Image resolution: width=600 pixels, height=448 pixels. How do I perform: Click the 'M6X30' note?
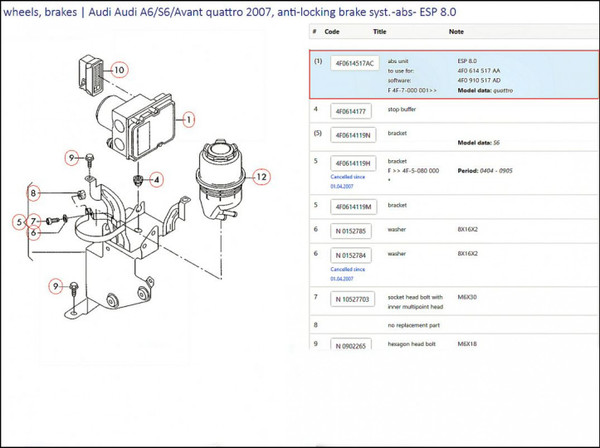pyautogui.click(x=467, y=297)
